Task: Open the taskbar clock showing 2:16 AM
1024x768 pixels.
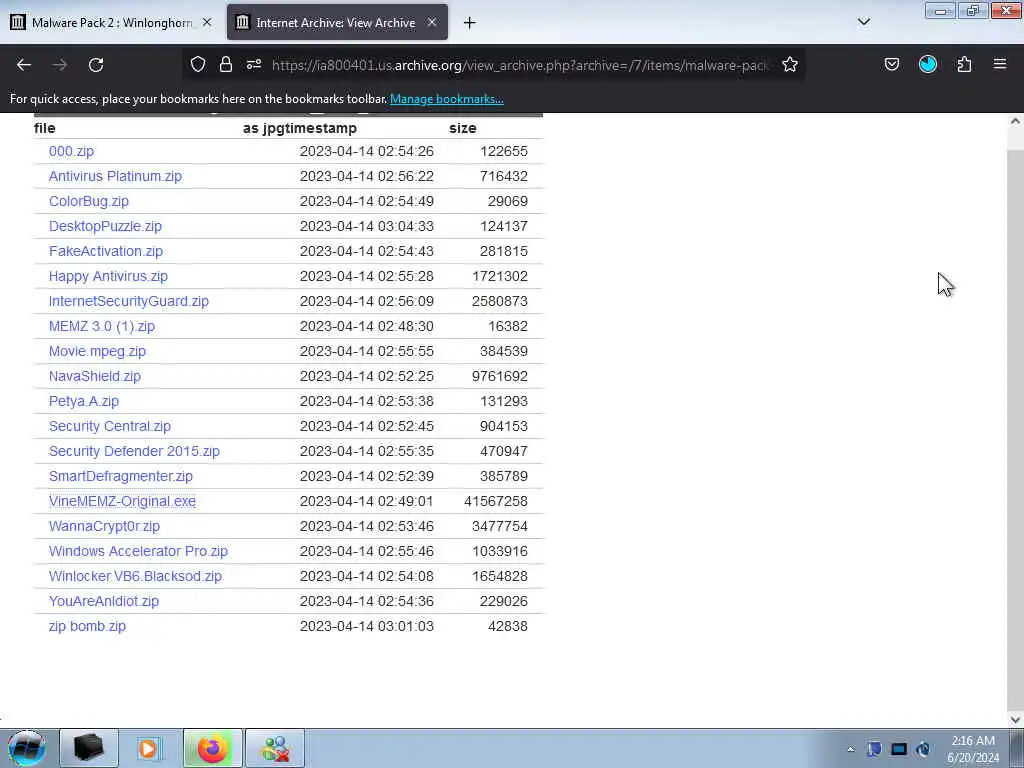Action: (x=973, y=749)
